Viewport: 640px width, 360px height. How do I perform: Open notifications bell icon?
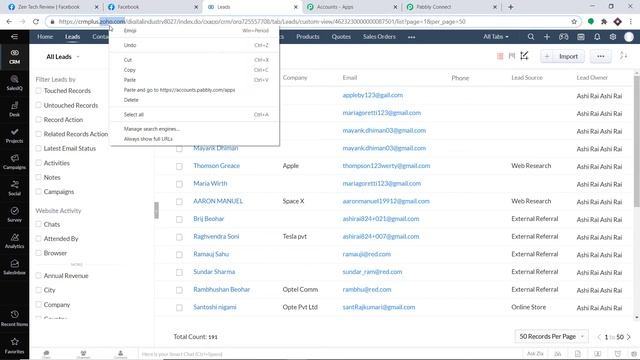(x=597, y=37)
